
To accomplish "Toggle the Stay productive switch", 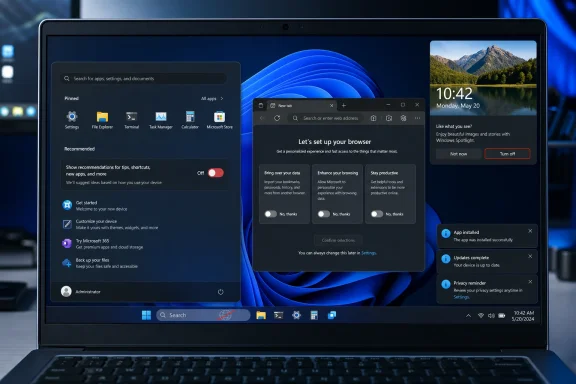I will click(x=377, y=214).
